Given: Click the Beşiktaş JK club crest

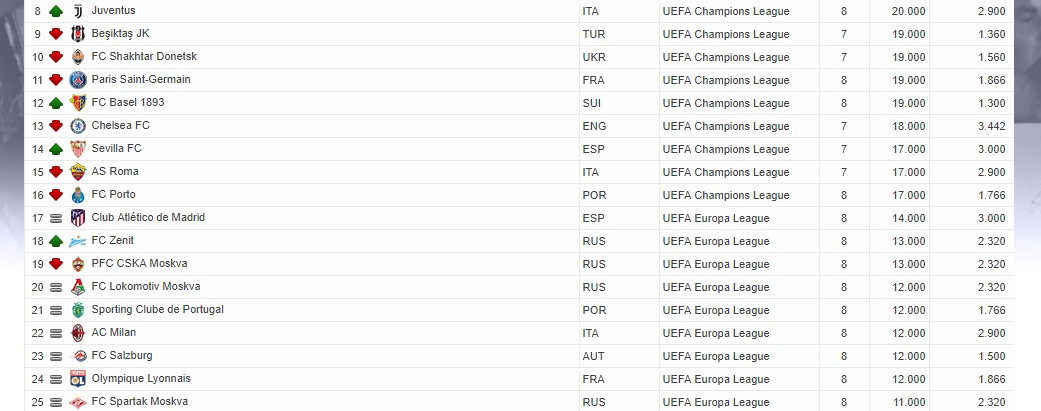Looking at the screenshot, I should [78, 34].
